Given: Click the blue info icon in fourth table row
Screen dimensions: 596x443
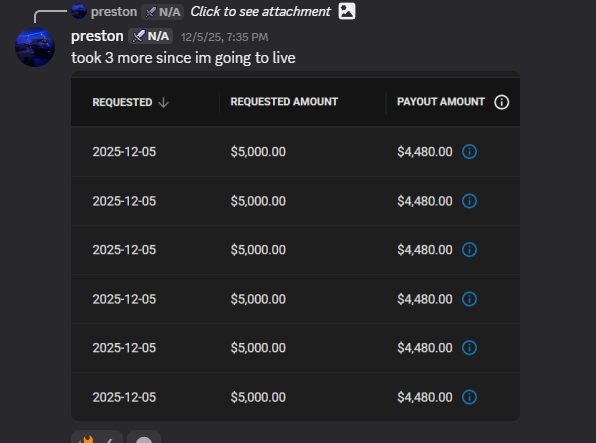Looking at the screenshot, I should (x=469, y=299).
